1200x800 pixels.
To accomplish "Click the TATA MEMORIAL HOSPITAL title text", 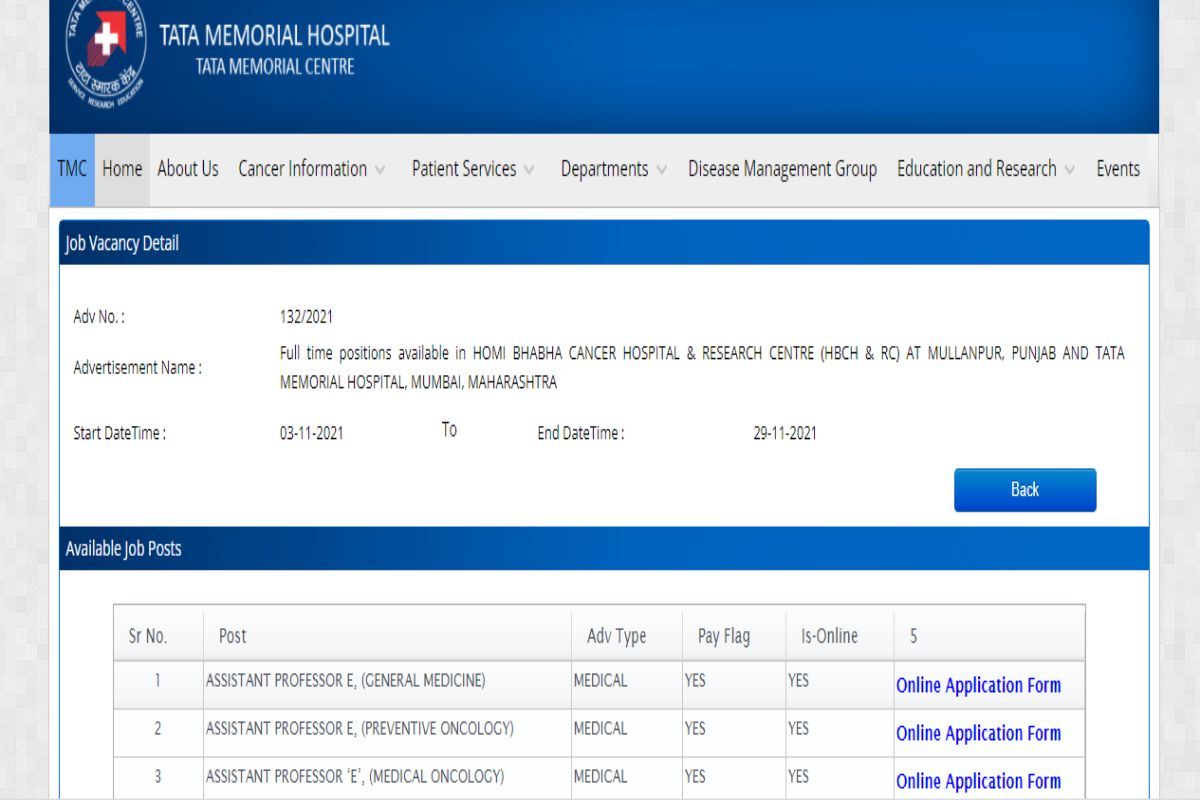I will tap(274, 36).
